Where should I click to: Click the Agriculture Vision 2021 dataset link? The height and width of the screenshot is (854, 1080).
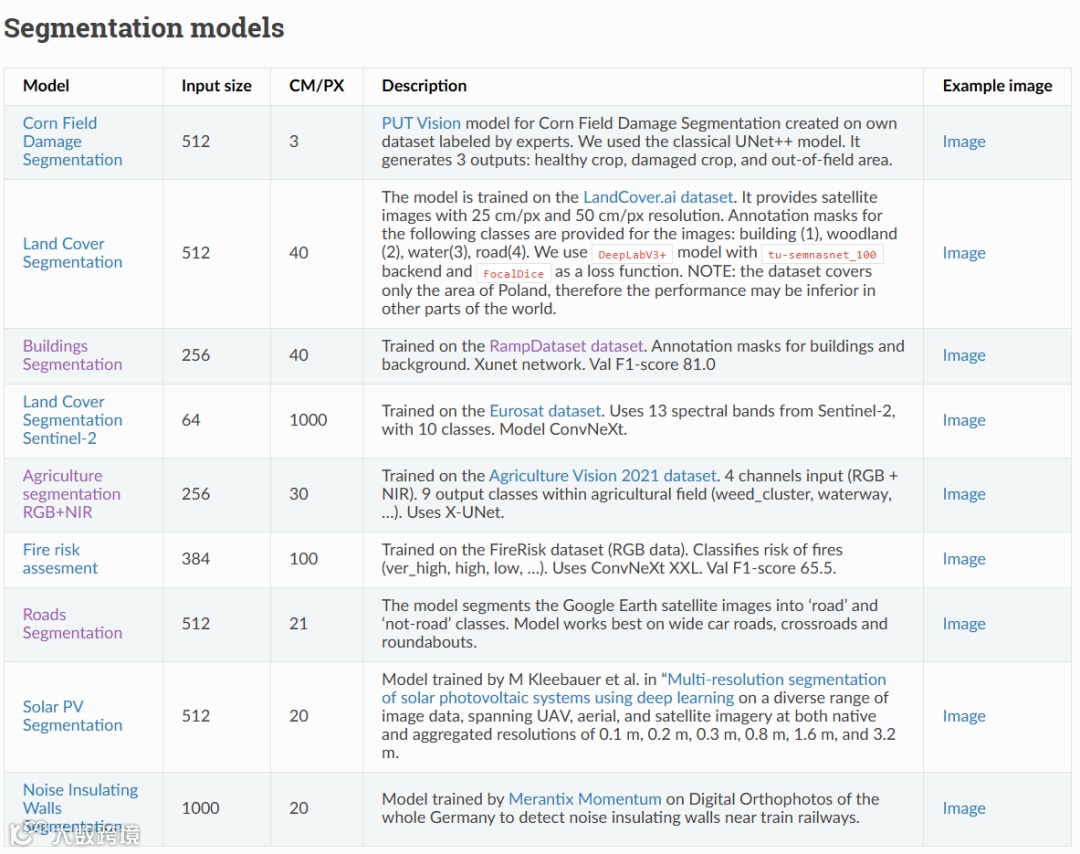point(603,476)
